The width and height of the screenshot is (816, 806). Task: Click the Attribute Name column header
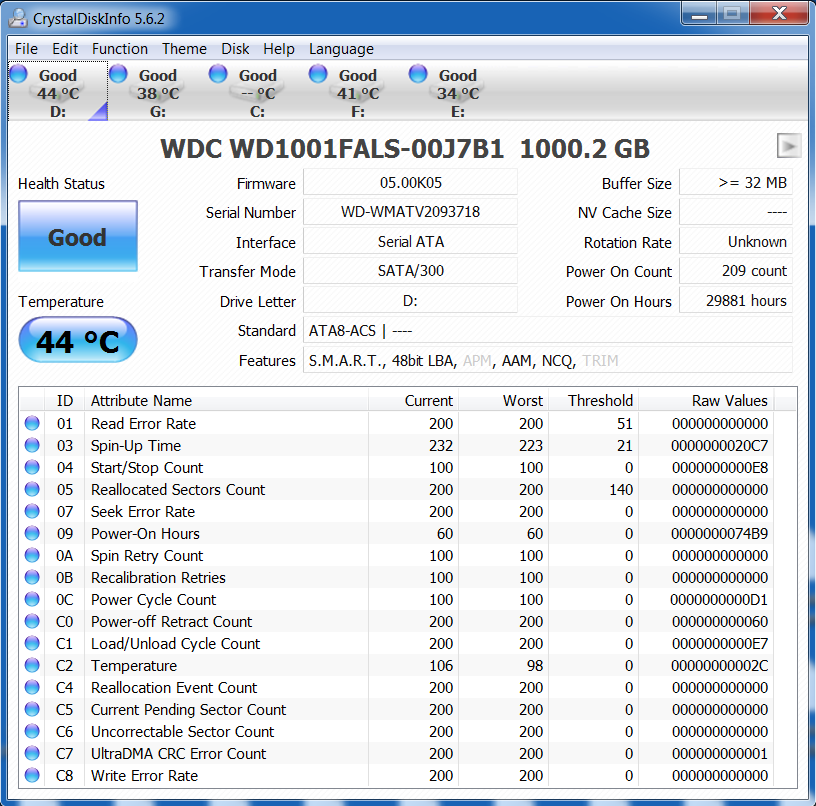(141, 400)
